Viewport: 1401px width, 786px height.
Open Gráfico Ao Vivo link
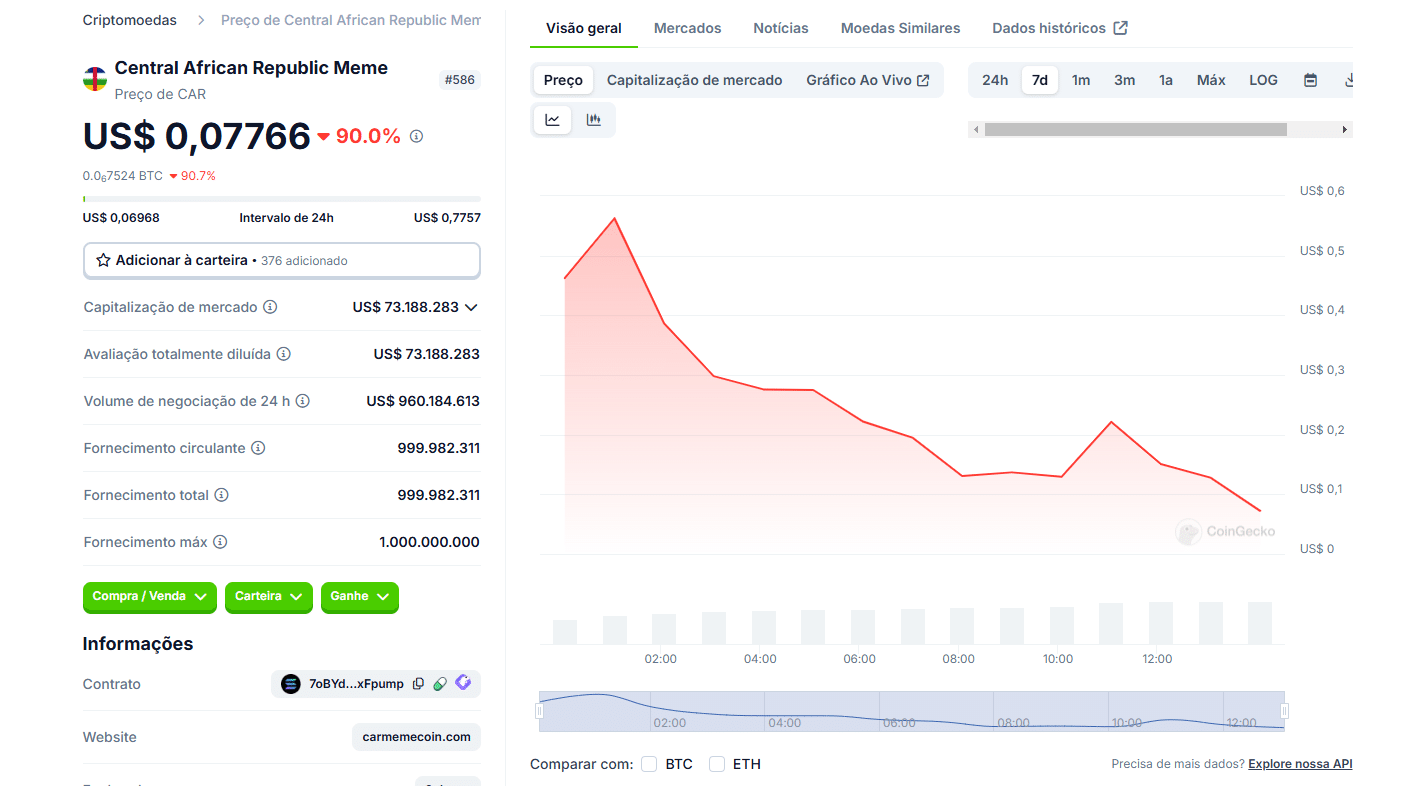(868, 80)
